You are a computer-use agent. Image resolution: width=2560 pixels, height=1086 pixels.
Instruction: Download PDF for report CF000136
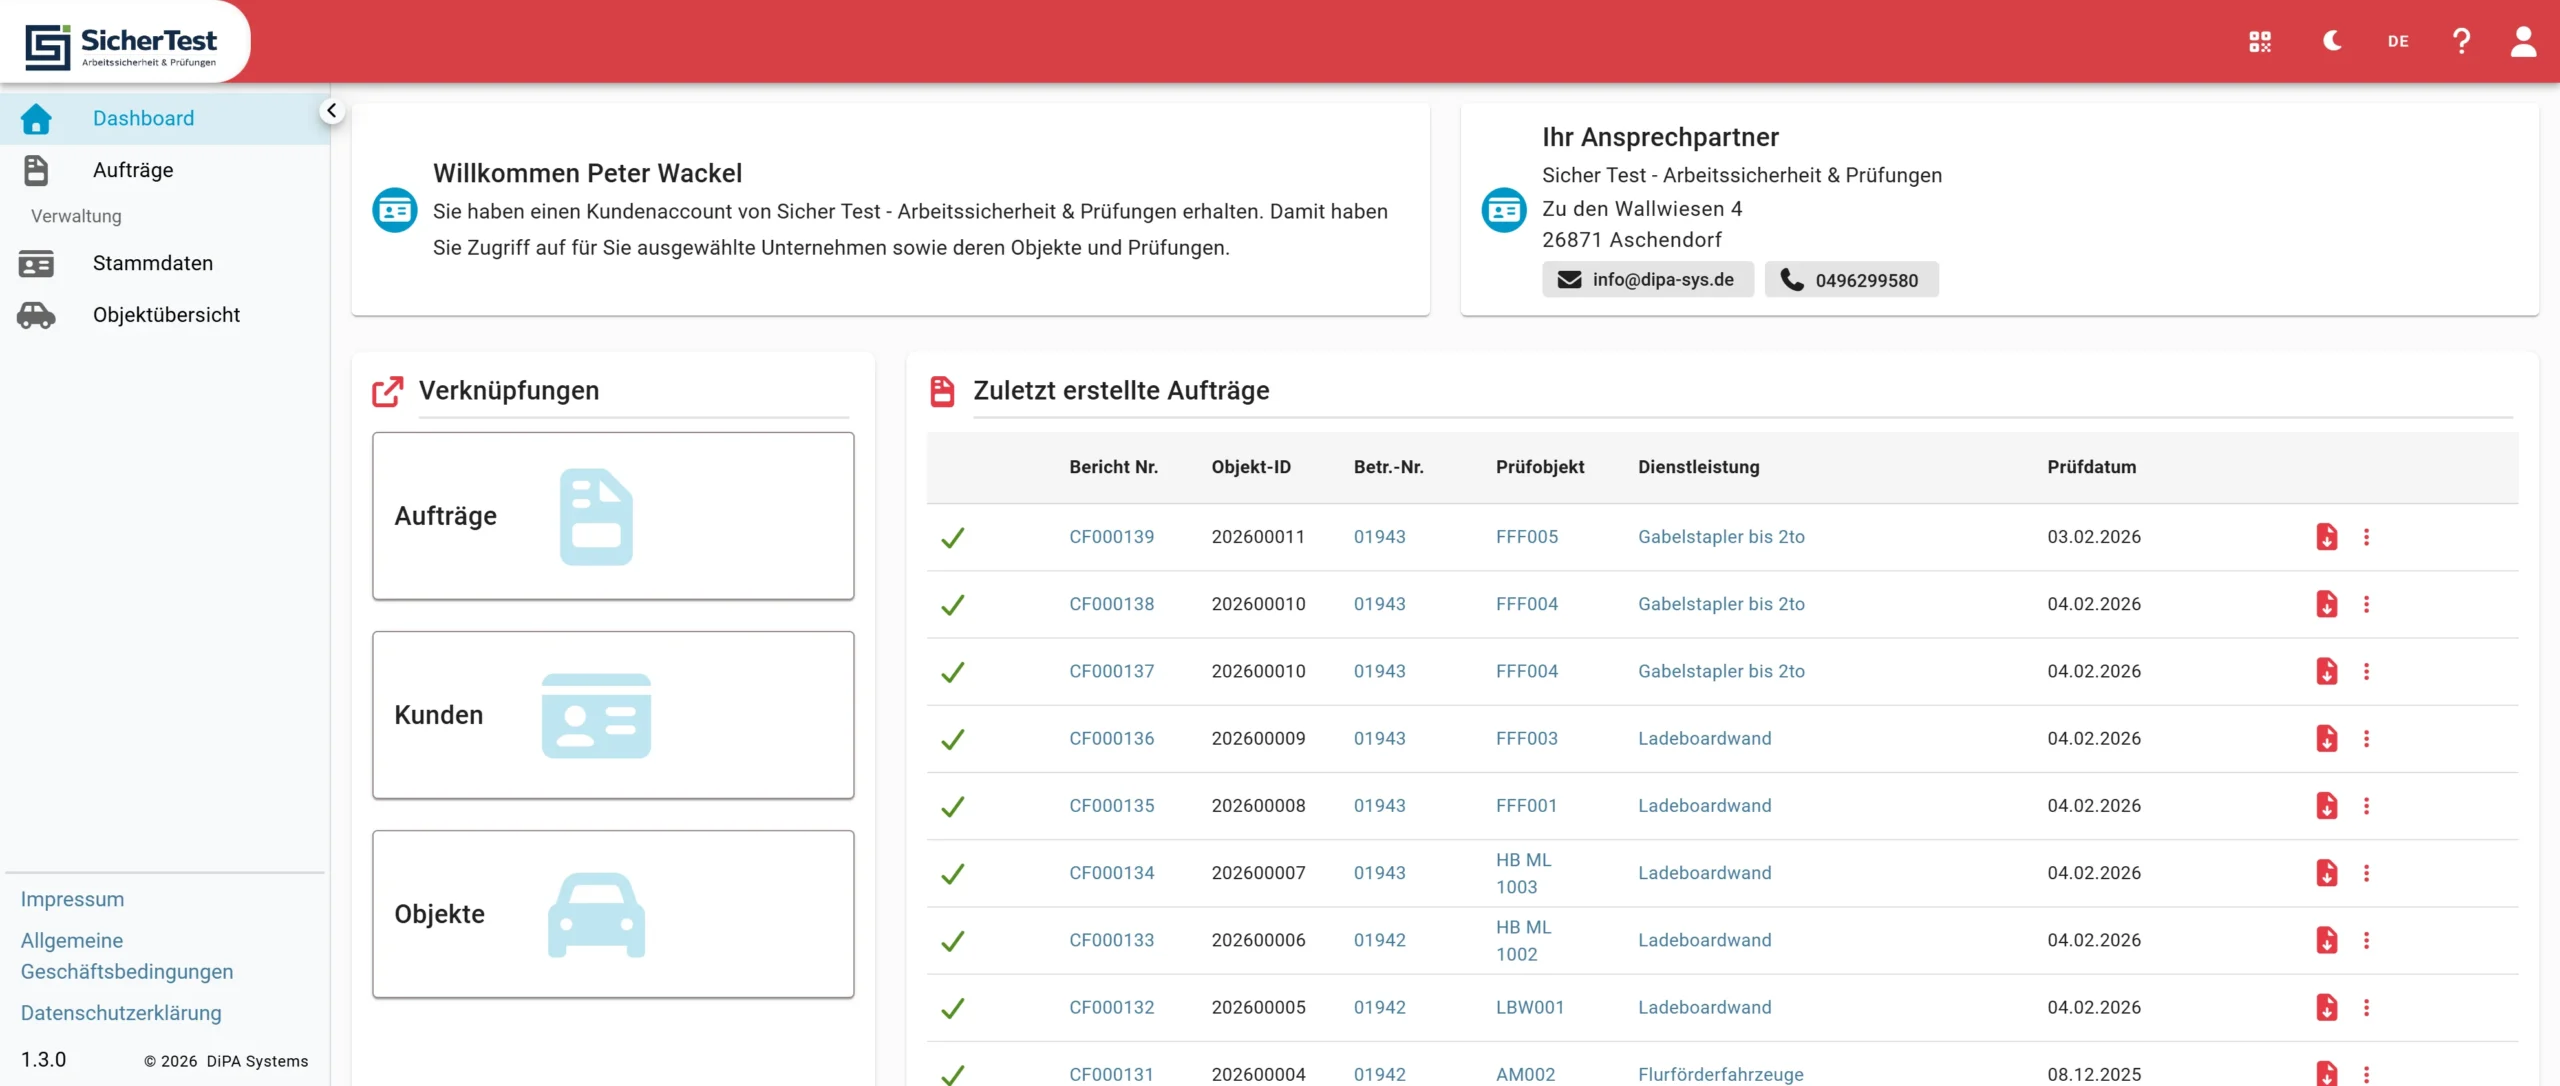pos(2326,739)
